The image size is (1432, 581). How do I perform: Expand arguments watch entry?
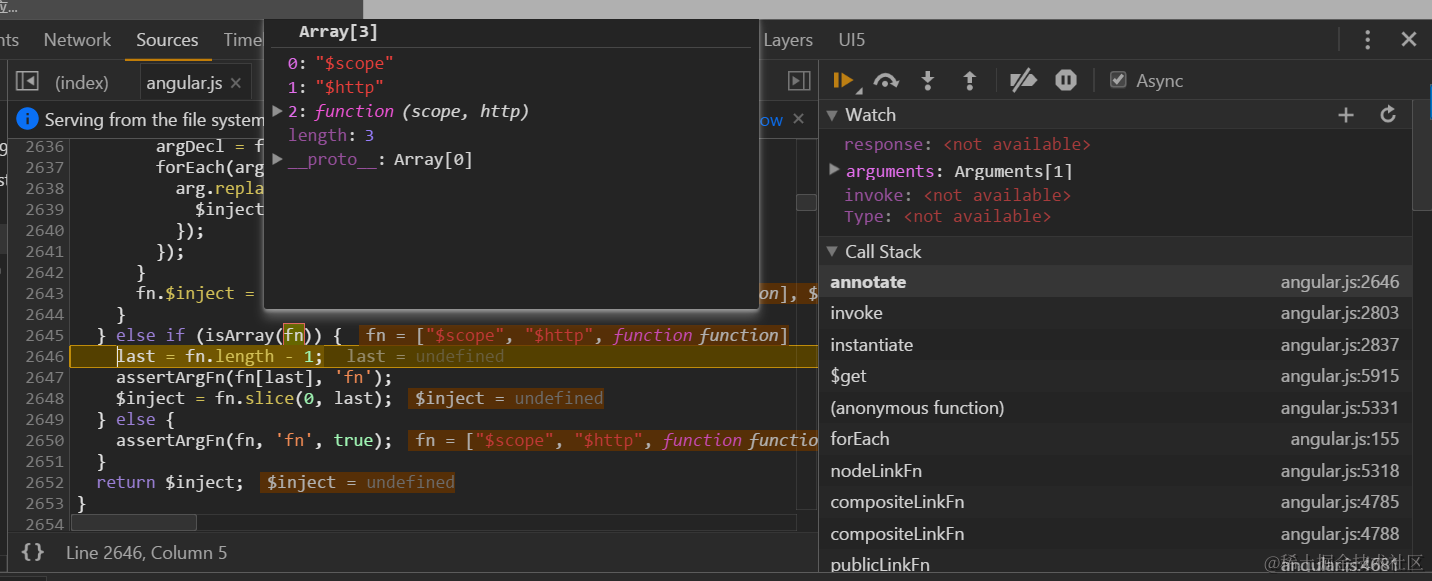coord(835,170)
